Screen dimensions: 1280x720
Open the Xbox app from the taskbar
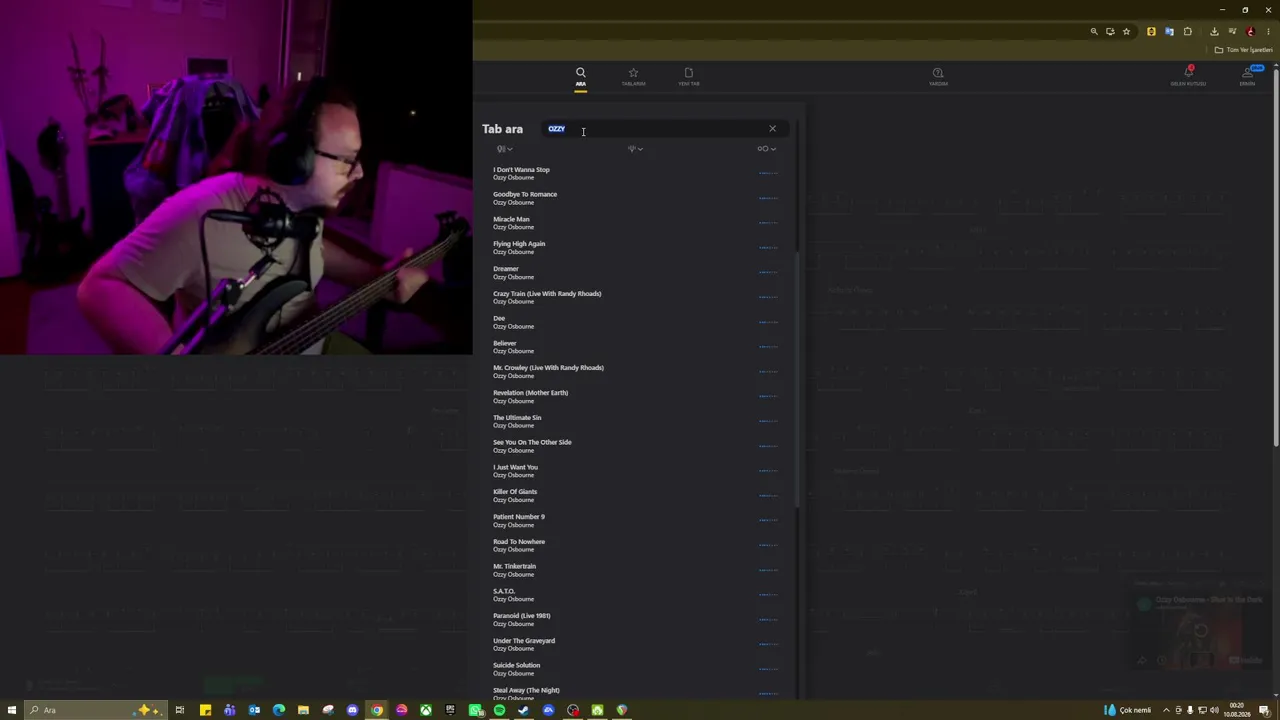click(x=426, y=710)
